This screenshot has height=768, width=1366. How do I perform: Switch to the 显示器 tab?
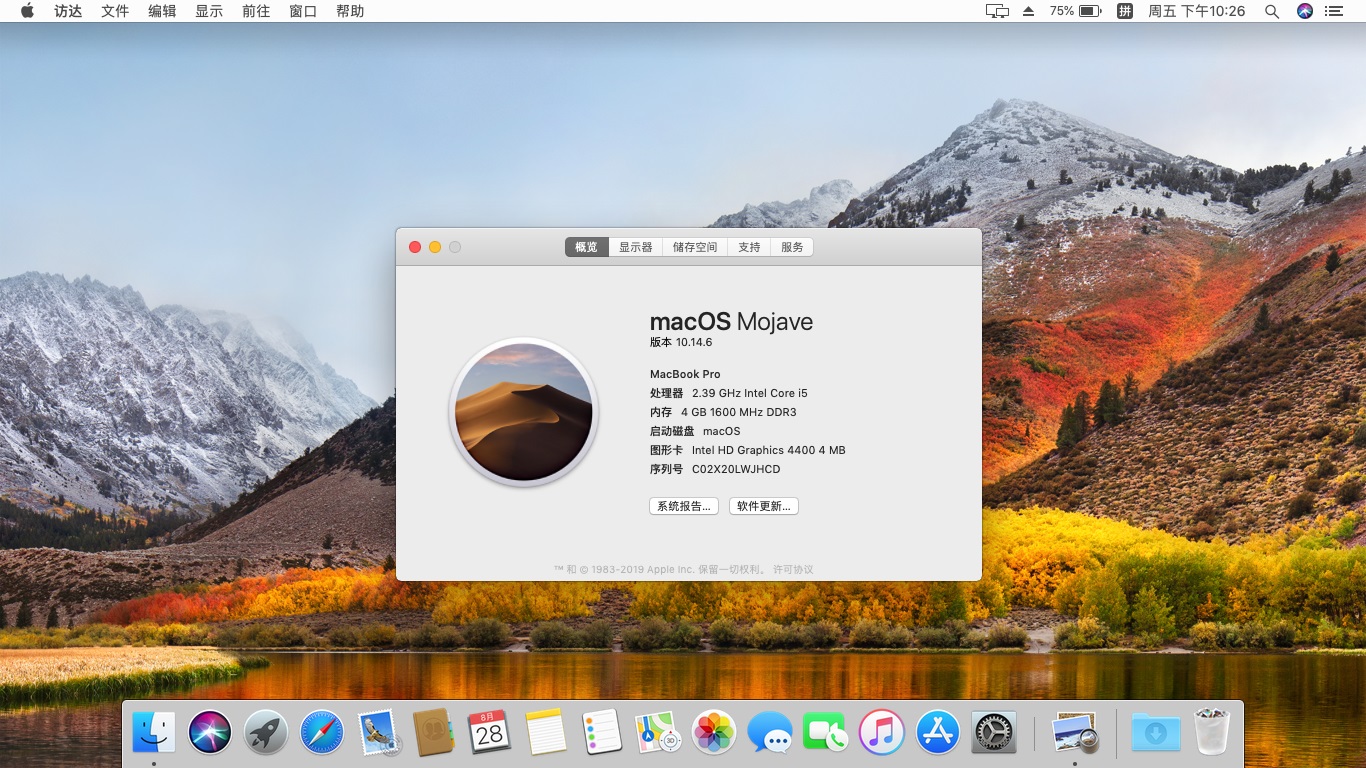(x=635, y=247)
